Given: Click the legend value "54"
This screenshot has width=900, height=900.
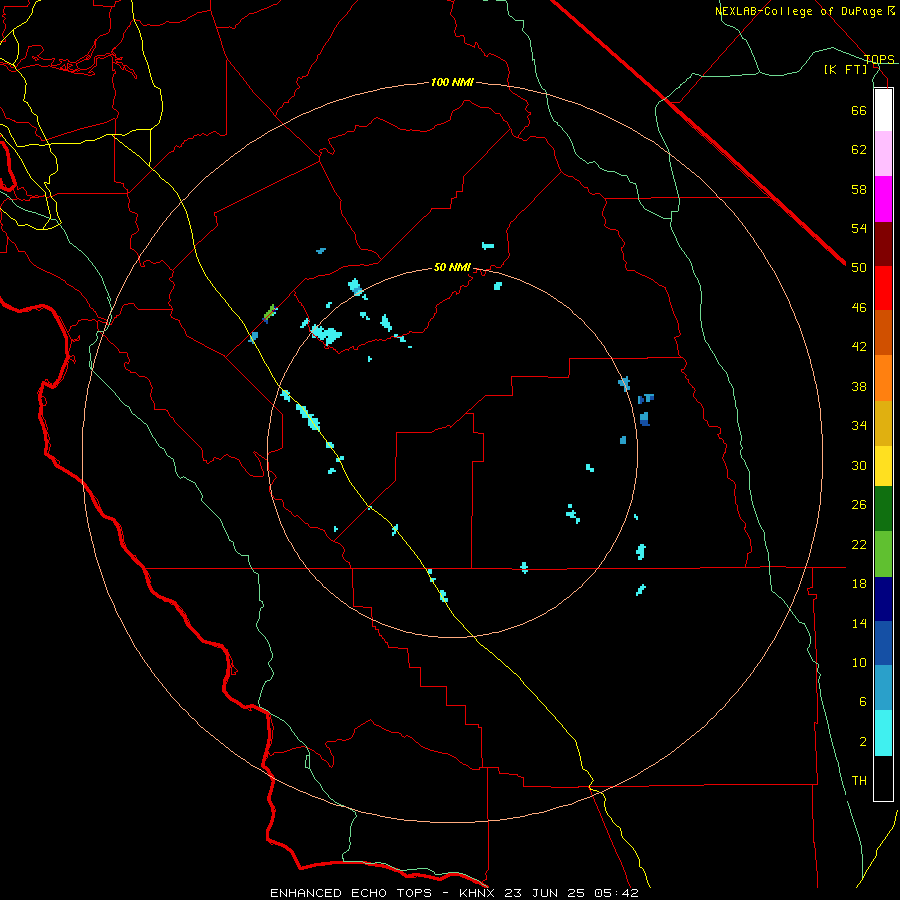Looking at the screenshot, I should point(859,228).
